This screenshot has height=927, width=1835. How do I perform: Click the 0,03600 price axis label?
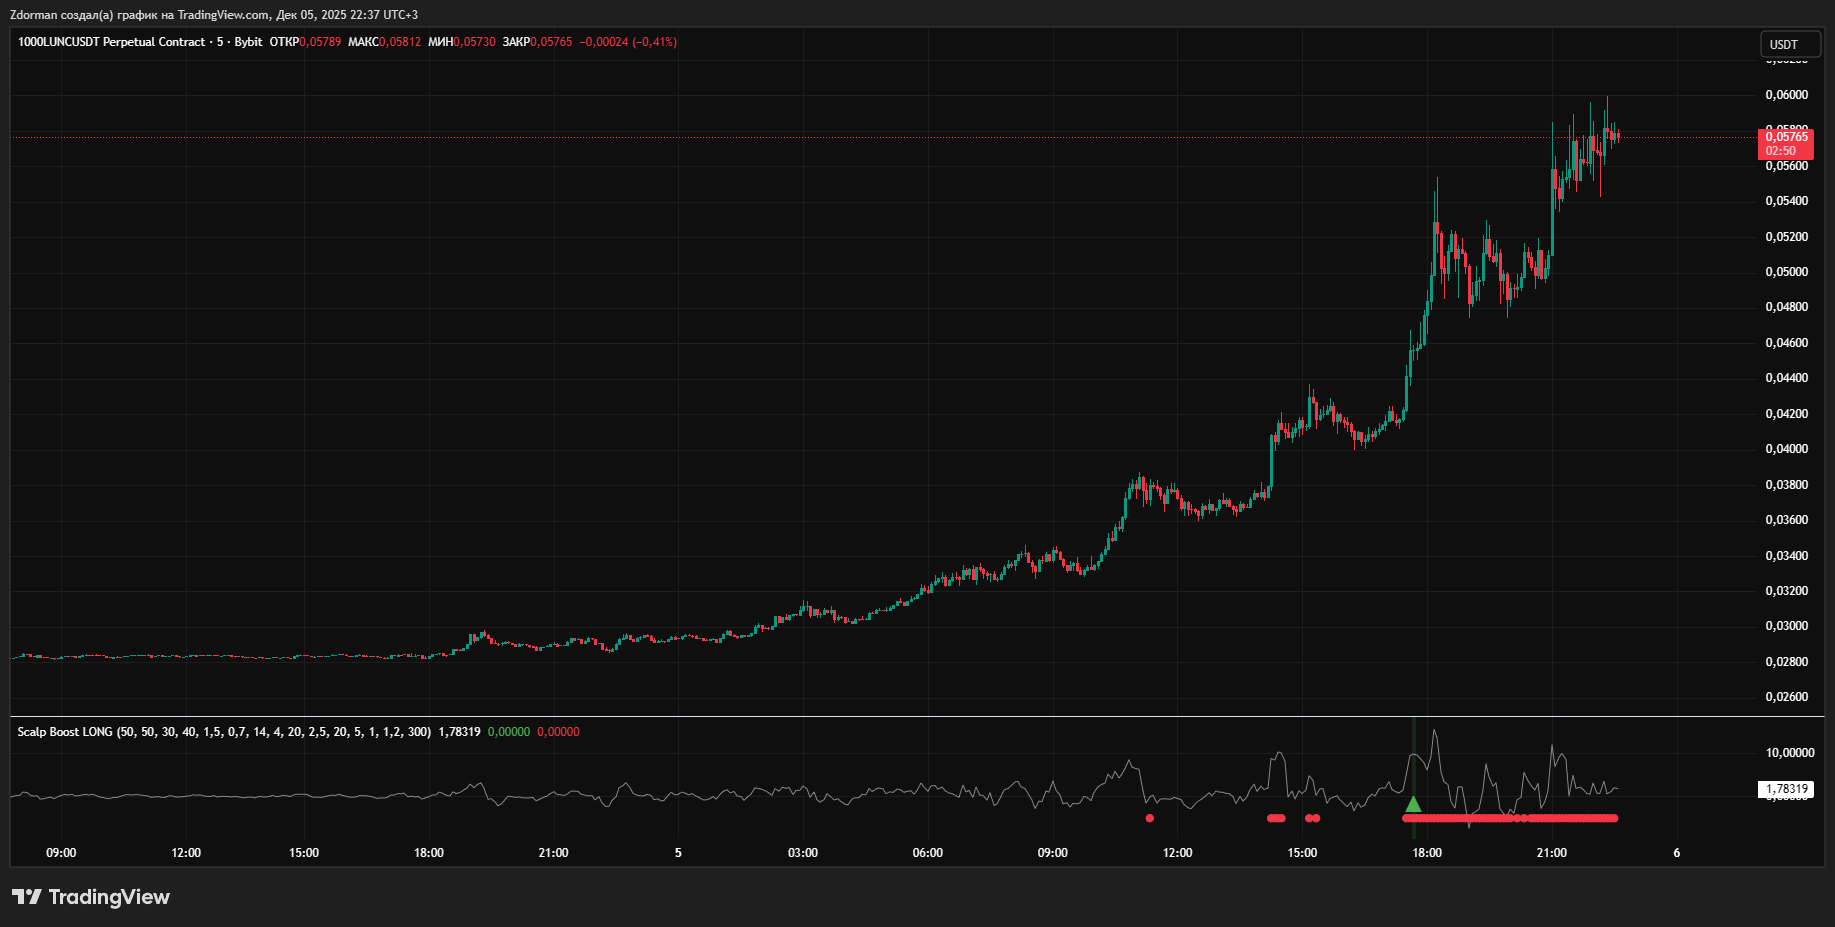click(1786, 520)
